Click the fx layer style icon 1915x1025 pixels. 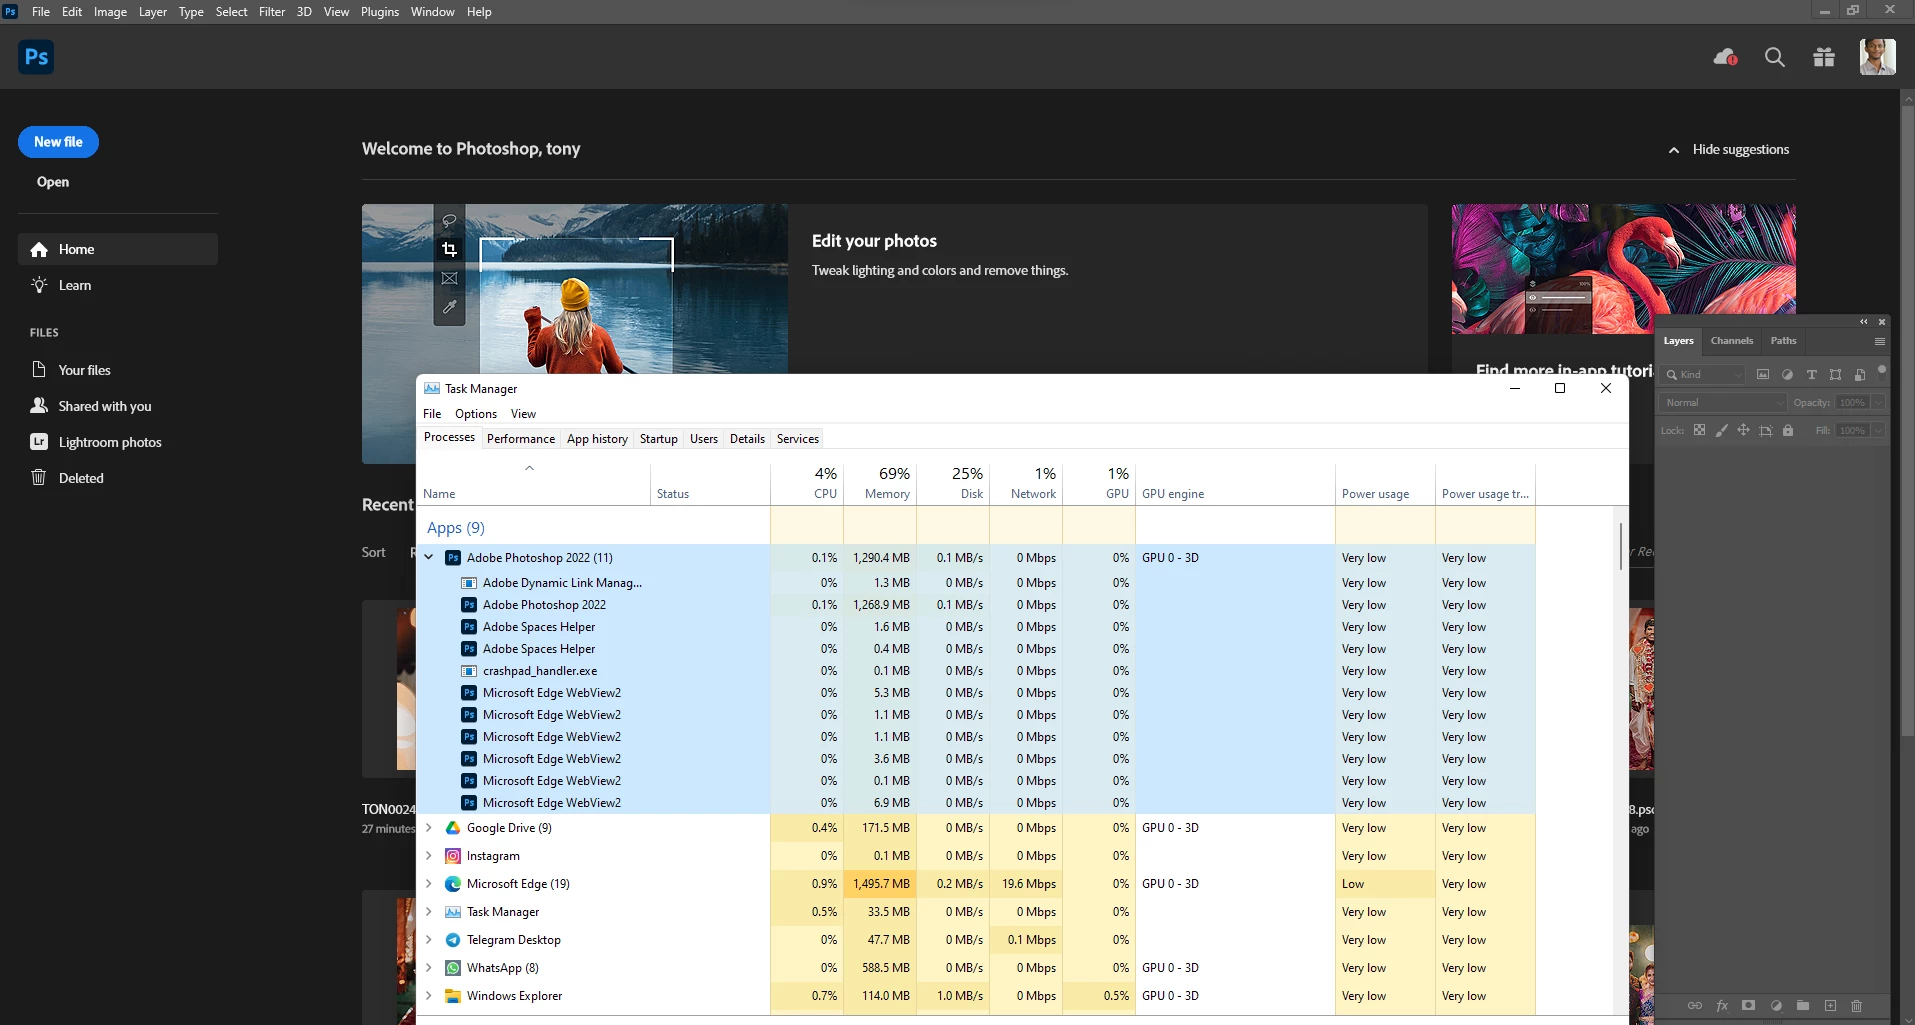tap(1722, 1006)
